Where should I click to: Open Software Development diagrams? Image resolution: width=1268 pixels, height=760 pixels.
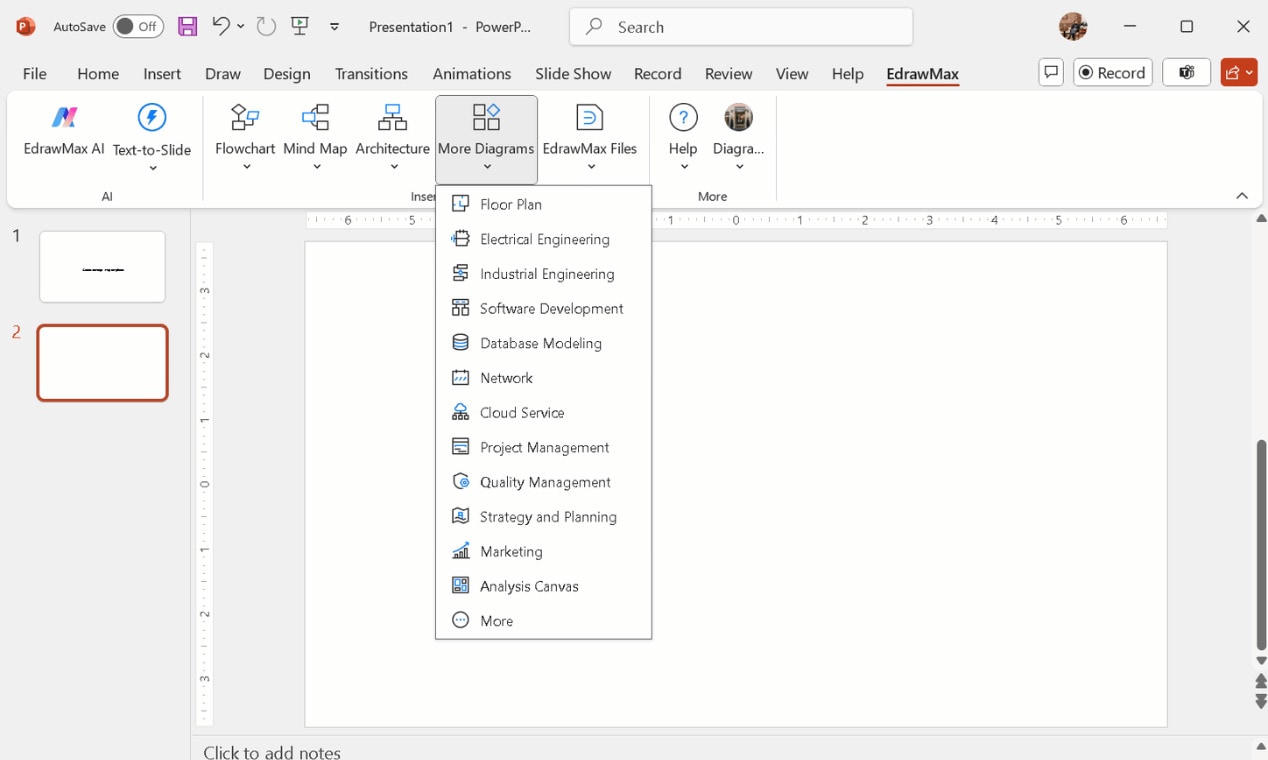tap(544, 309)
